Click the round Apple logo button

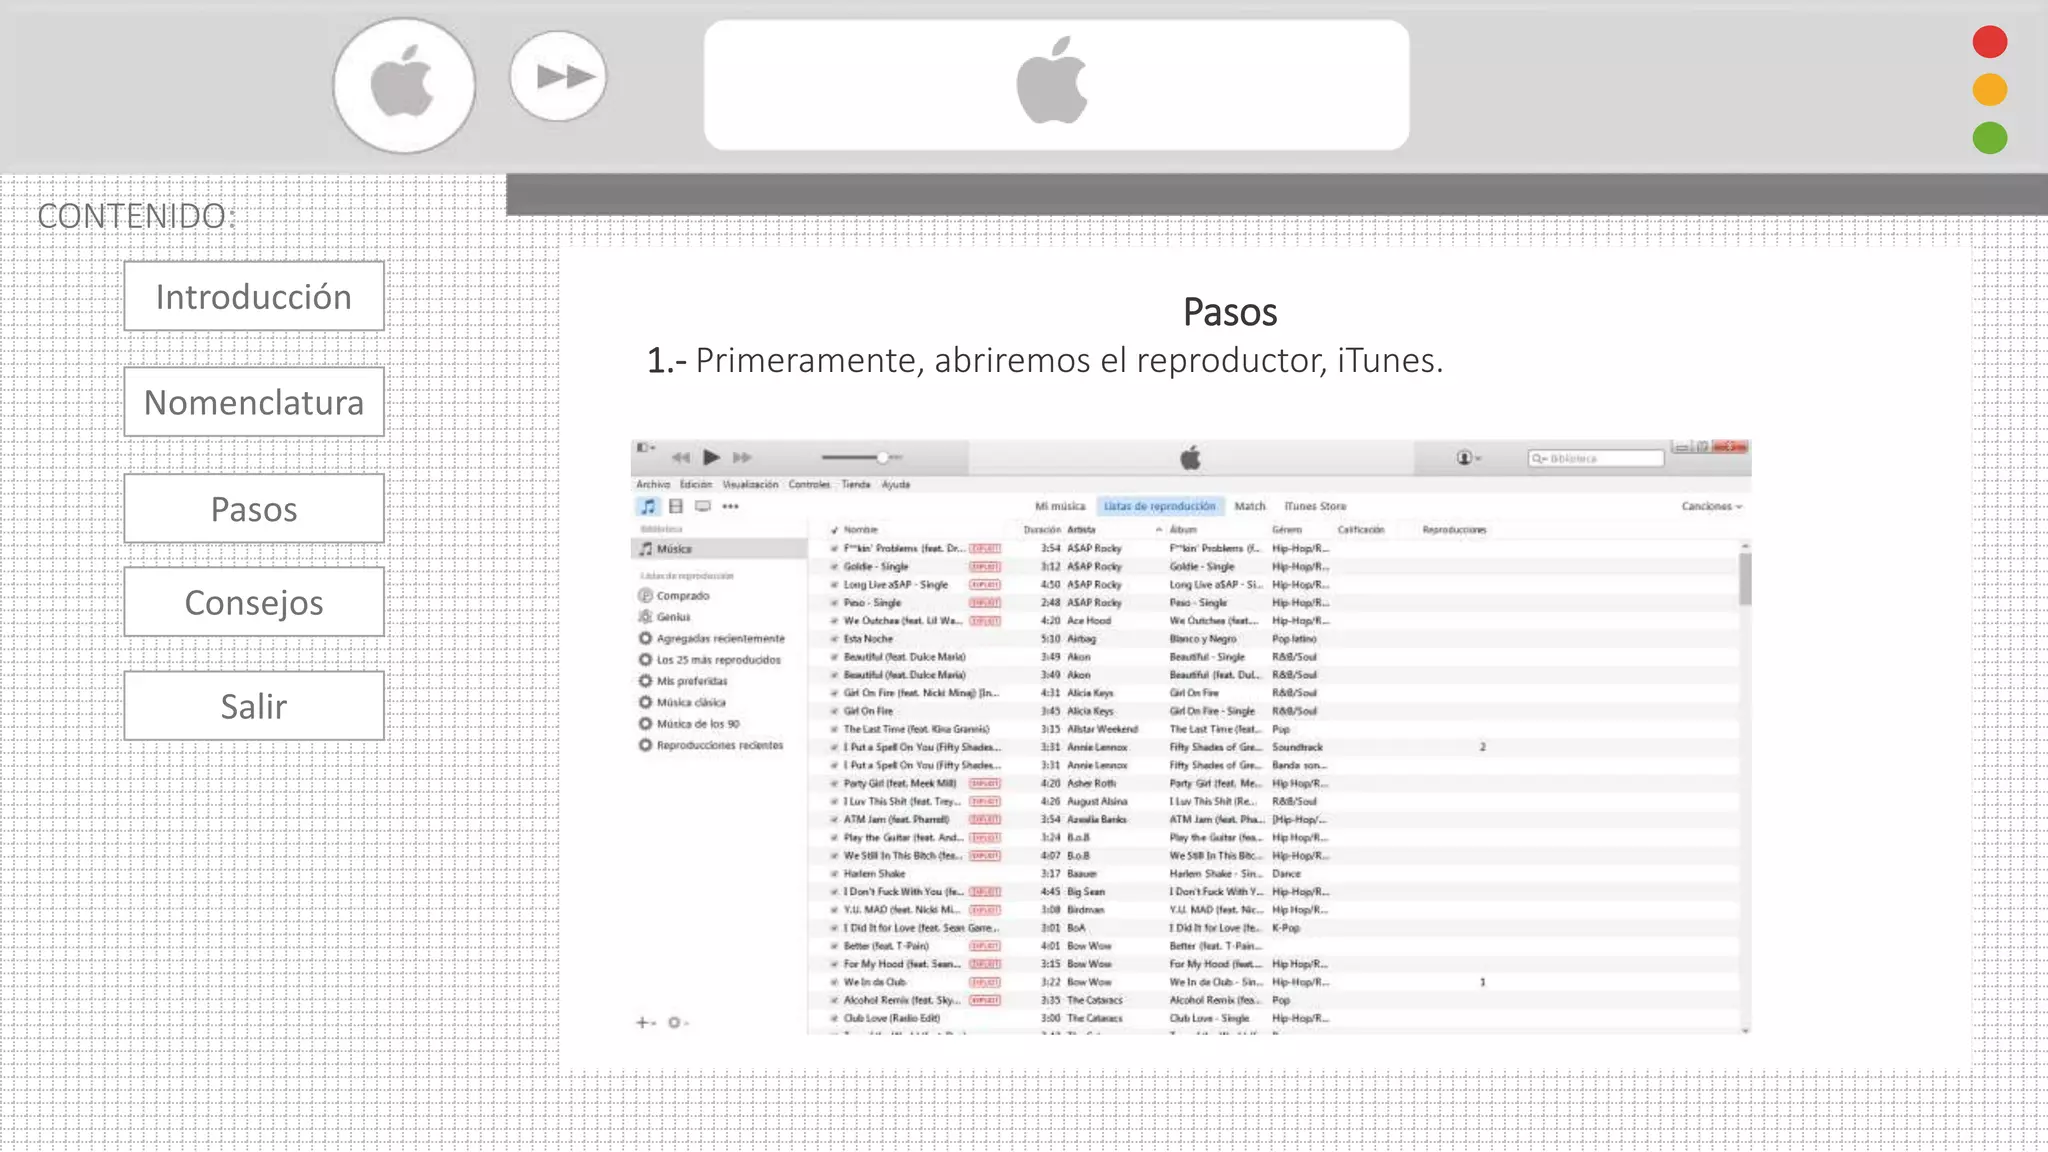click(x=404, y=85)
